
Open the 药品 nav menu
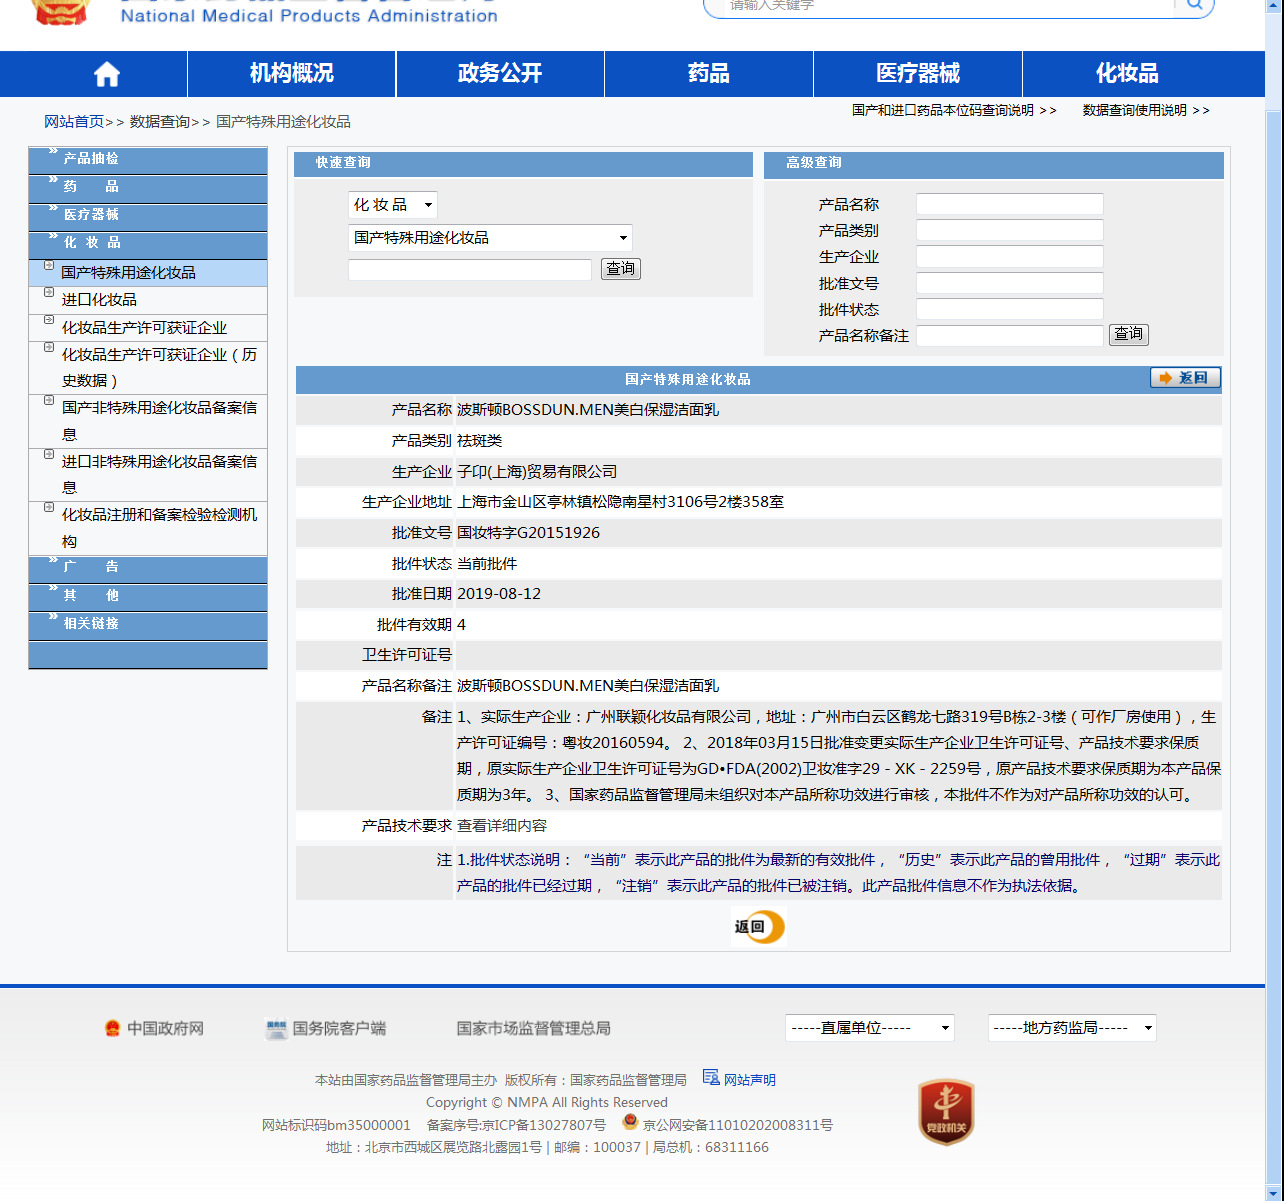pyautogui.click(x=709, y=74)
